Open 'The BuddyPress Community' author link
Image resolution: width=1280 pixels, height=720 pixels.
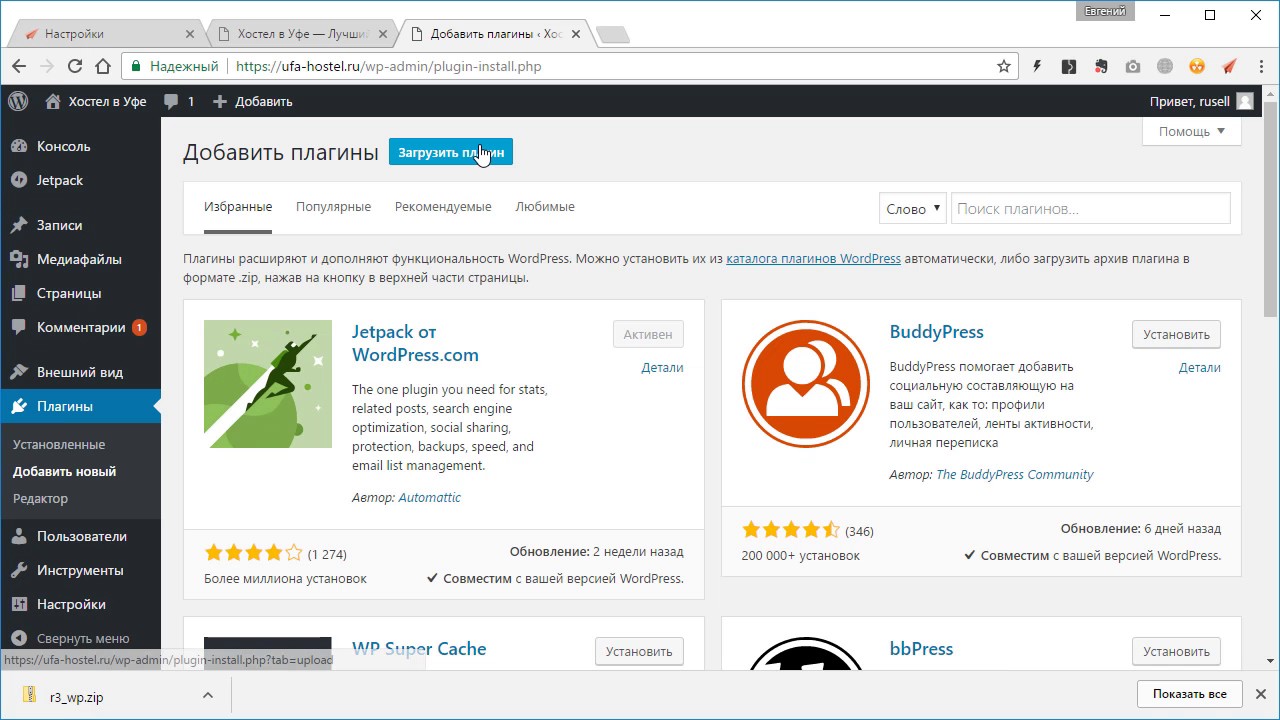tap(1014, 474)
